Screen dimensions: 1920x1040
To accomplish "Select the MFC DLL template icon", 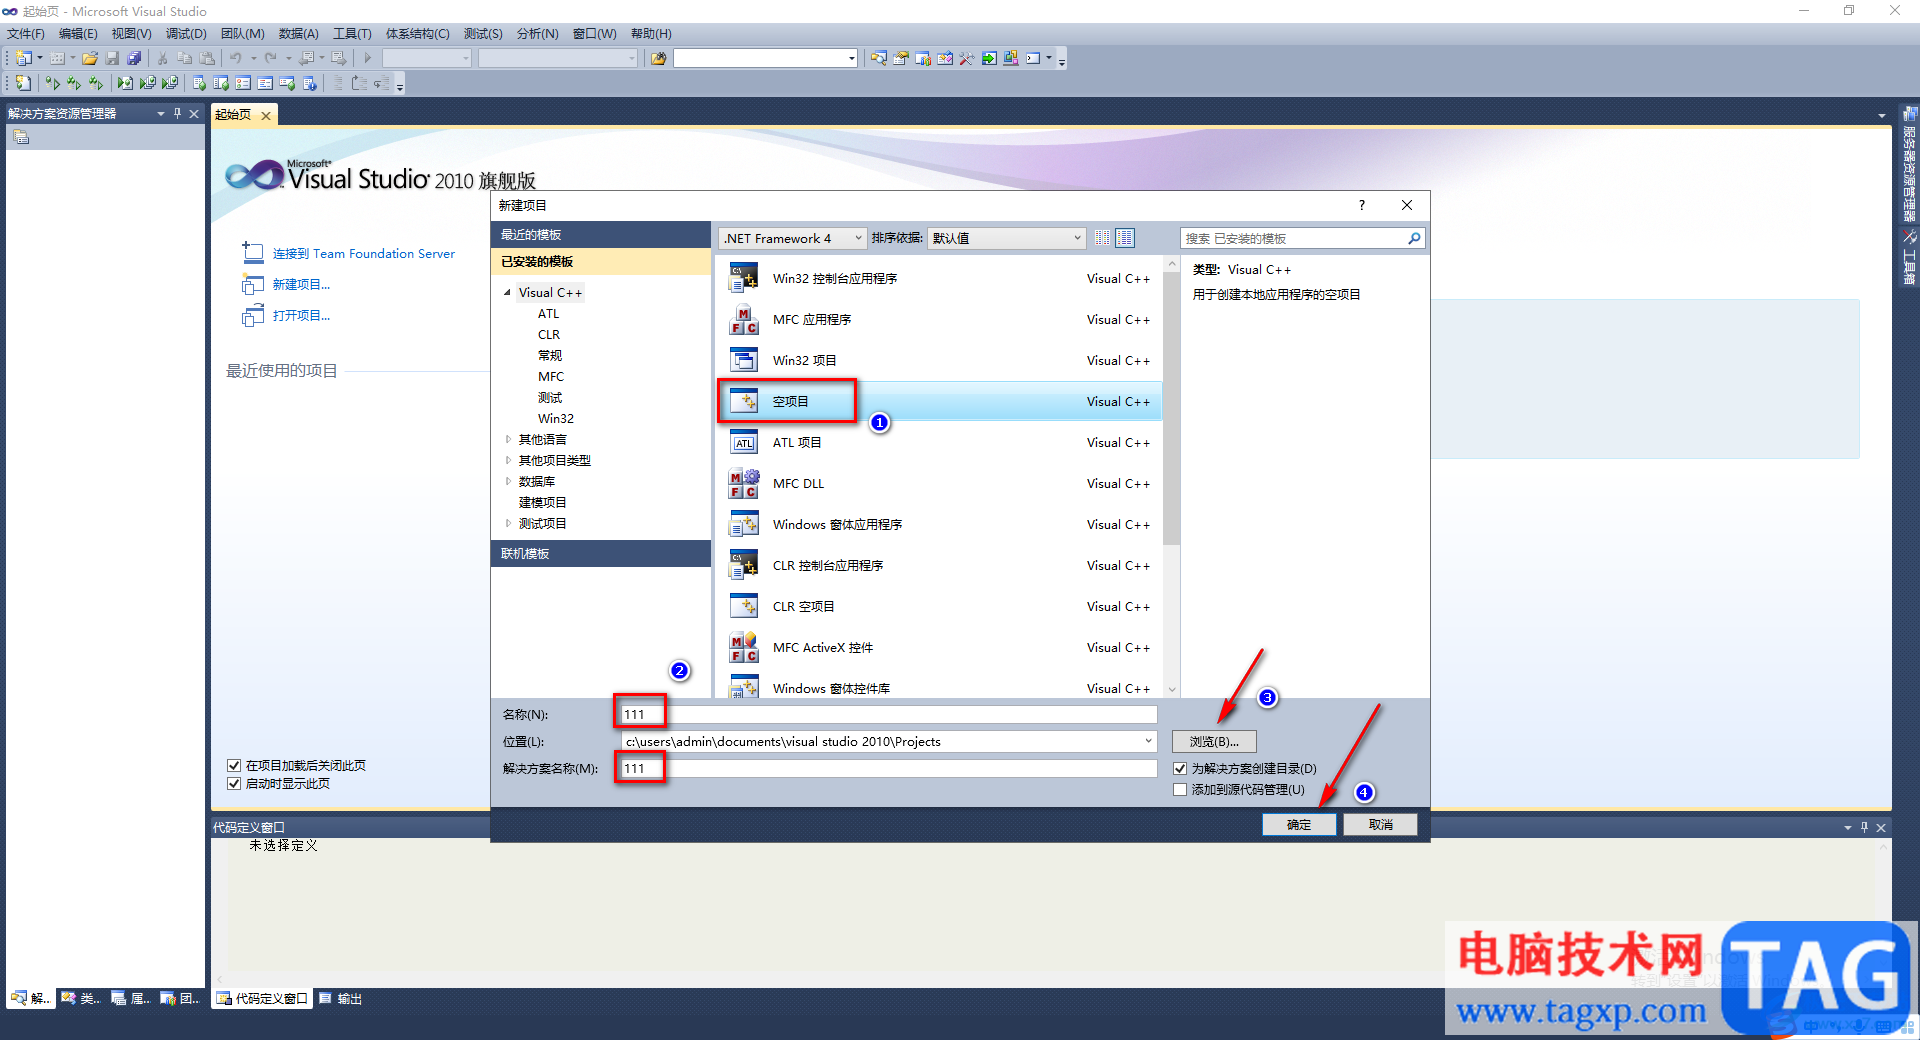I will tap(743, 483).
